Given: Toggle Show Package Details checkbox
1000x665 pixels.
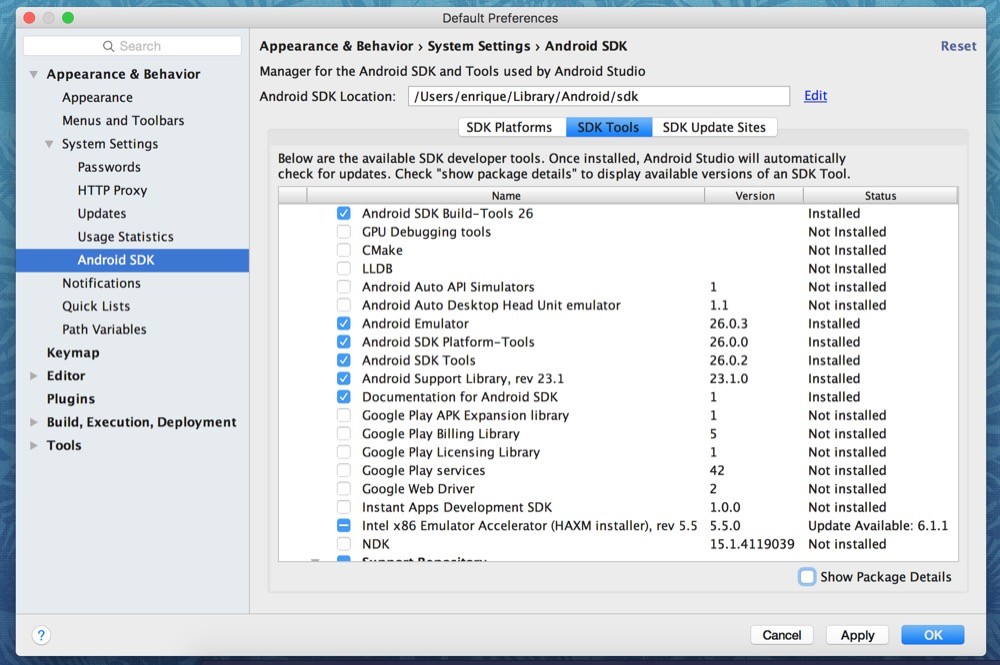Looking at the screenshot, I should [x=807, y=576].
